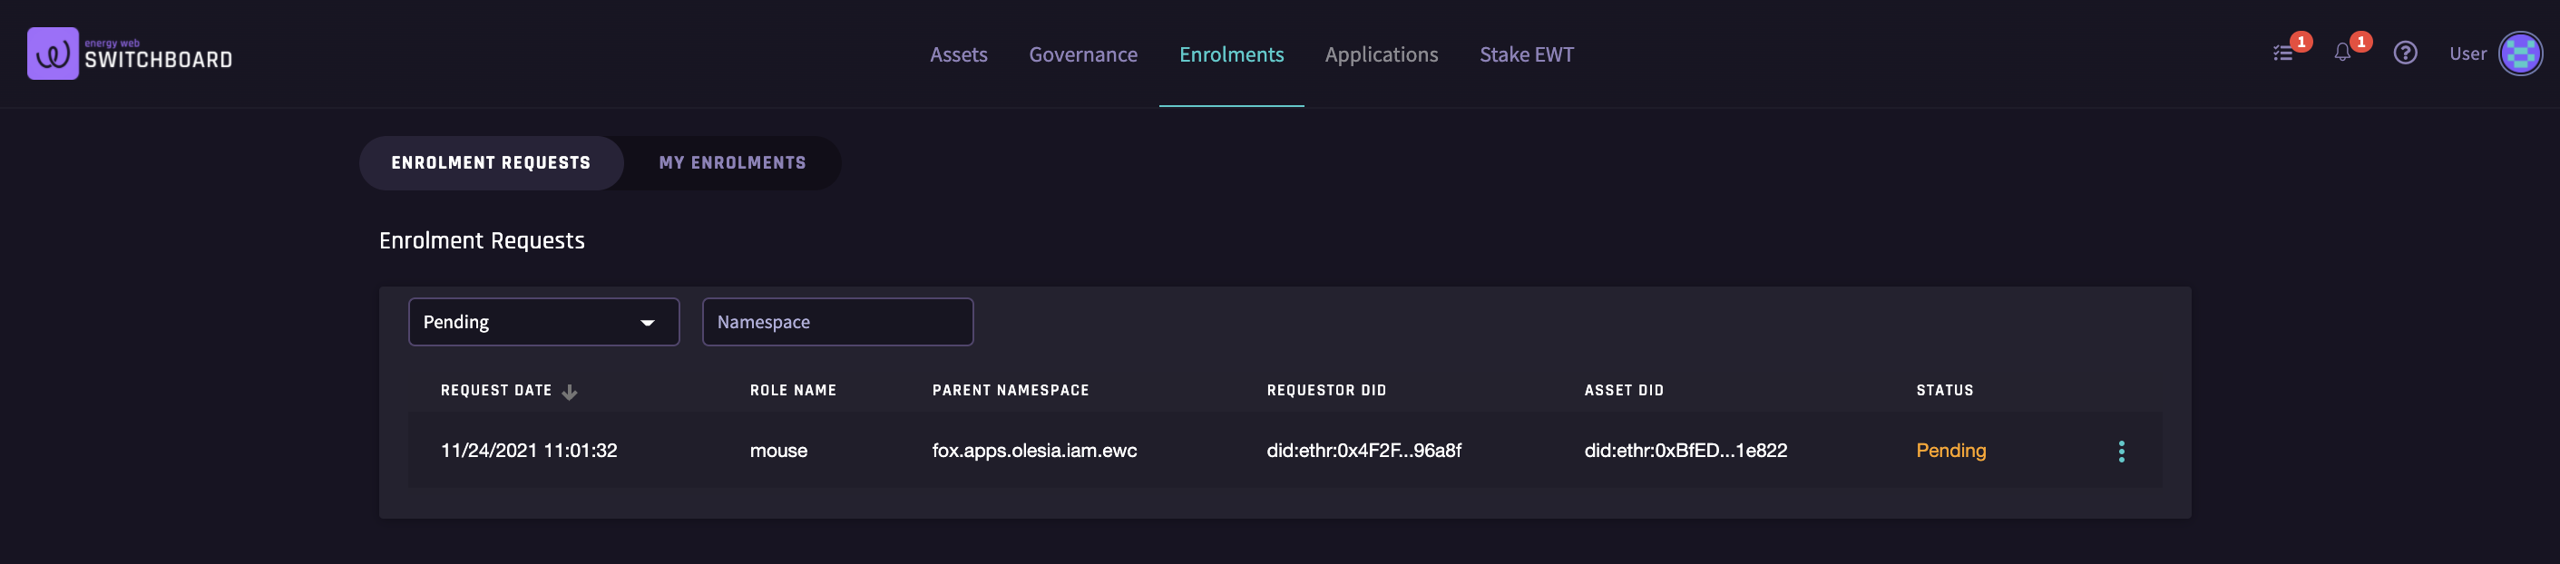The image size is (2560, 564).
Task: Open the Stake EWT page
Action: click(1526, 55)
